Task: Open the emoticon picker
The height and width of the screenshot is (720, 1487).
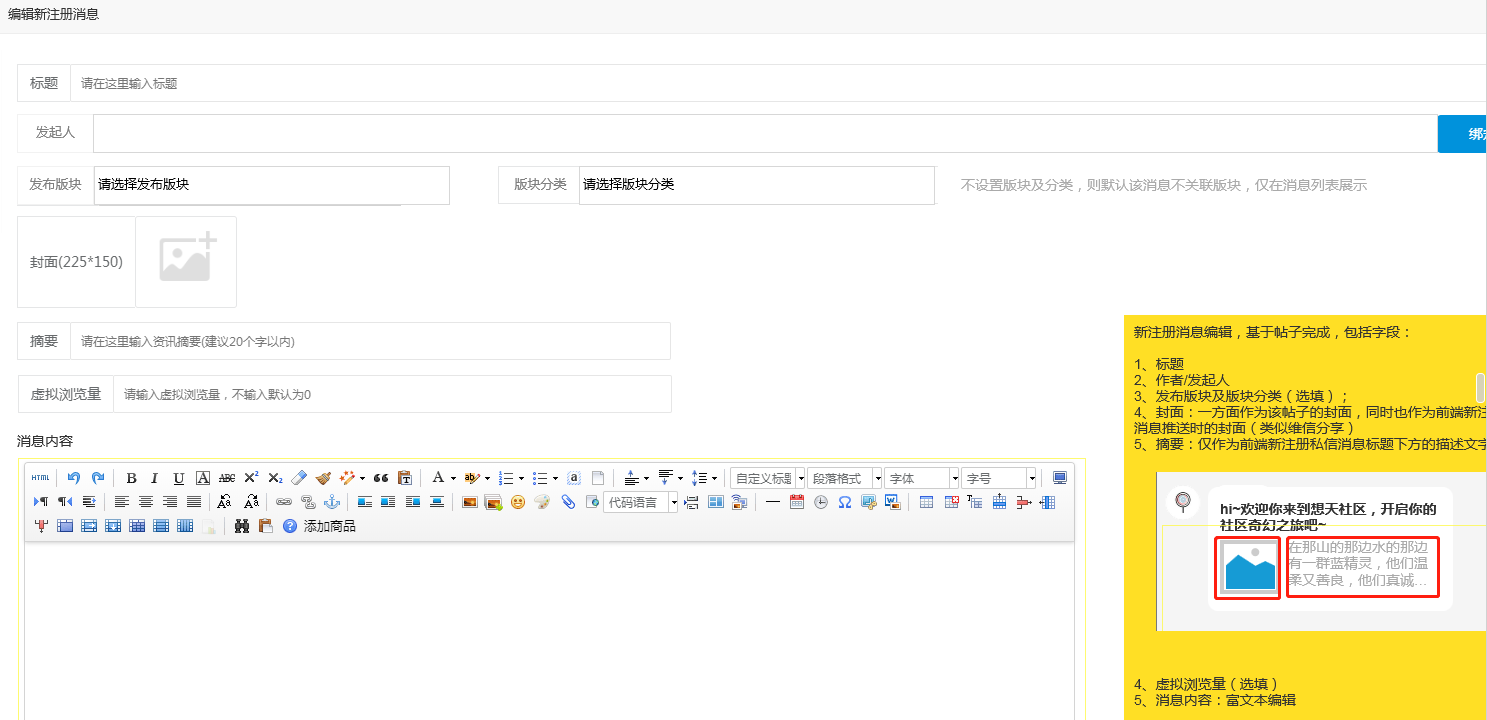Action: click(517, 502)
